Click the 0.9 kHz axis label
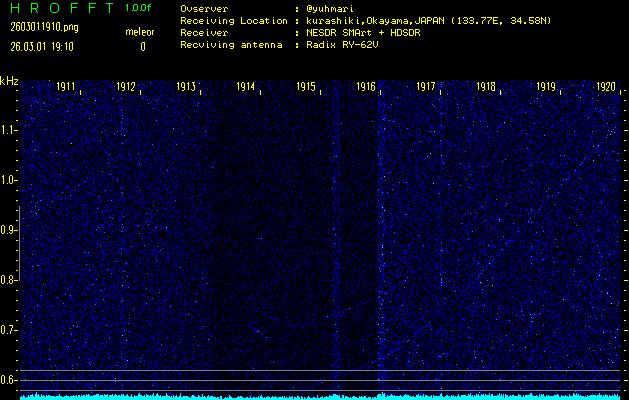This screenshot has width=629, height=400. 7,230
